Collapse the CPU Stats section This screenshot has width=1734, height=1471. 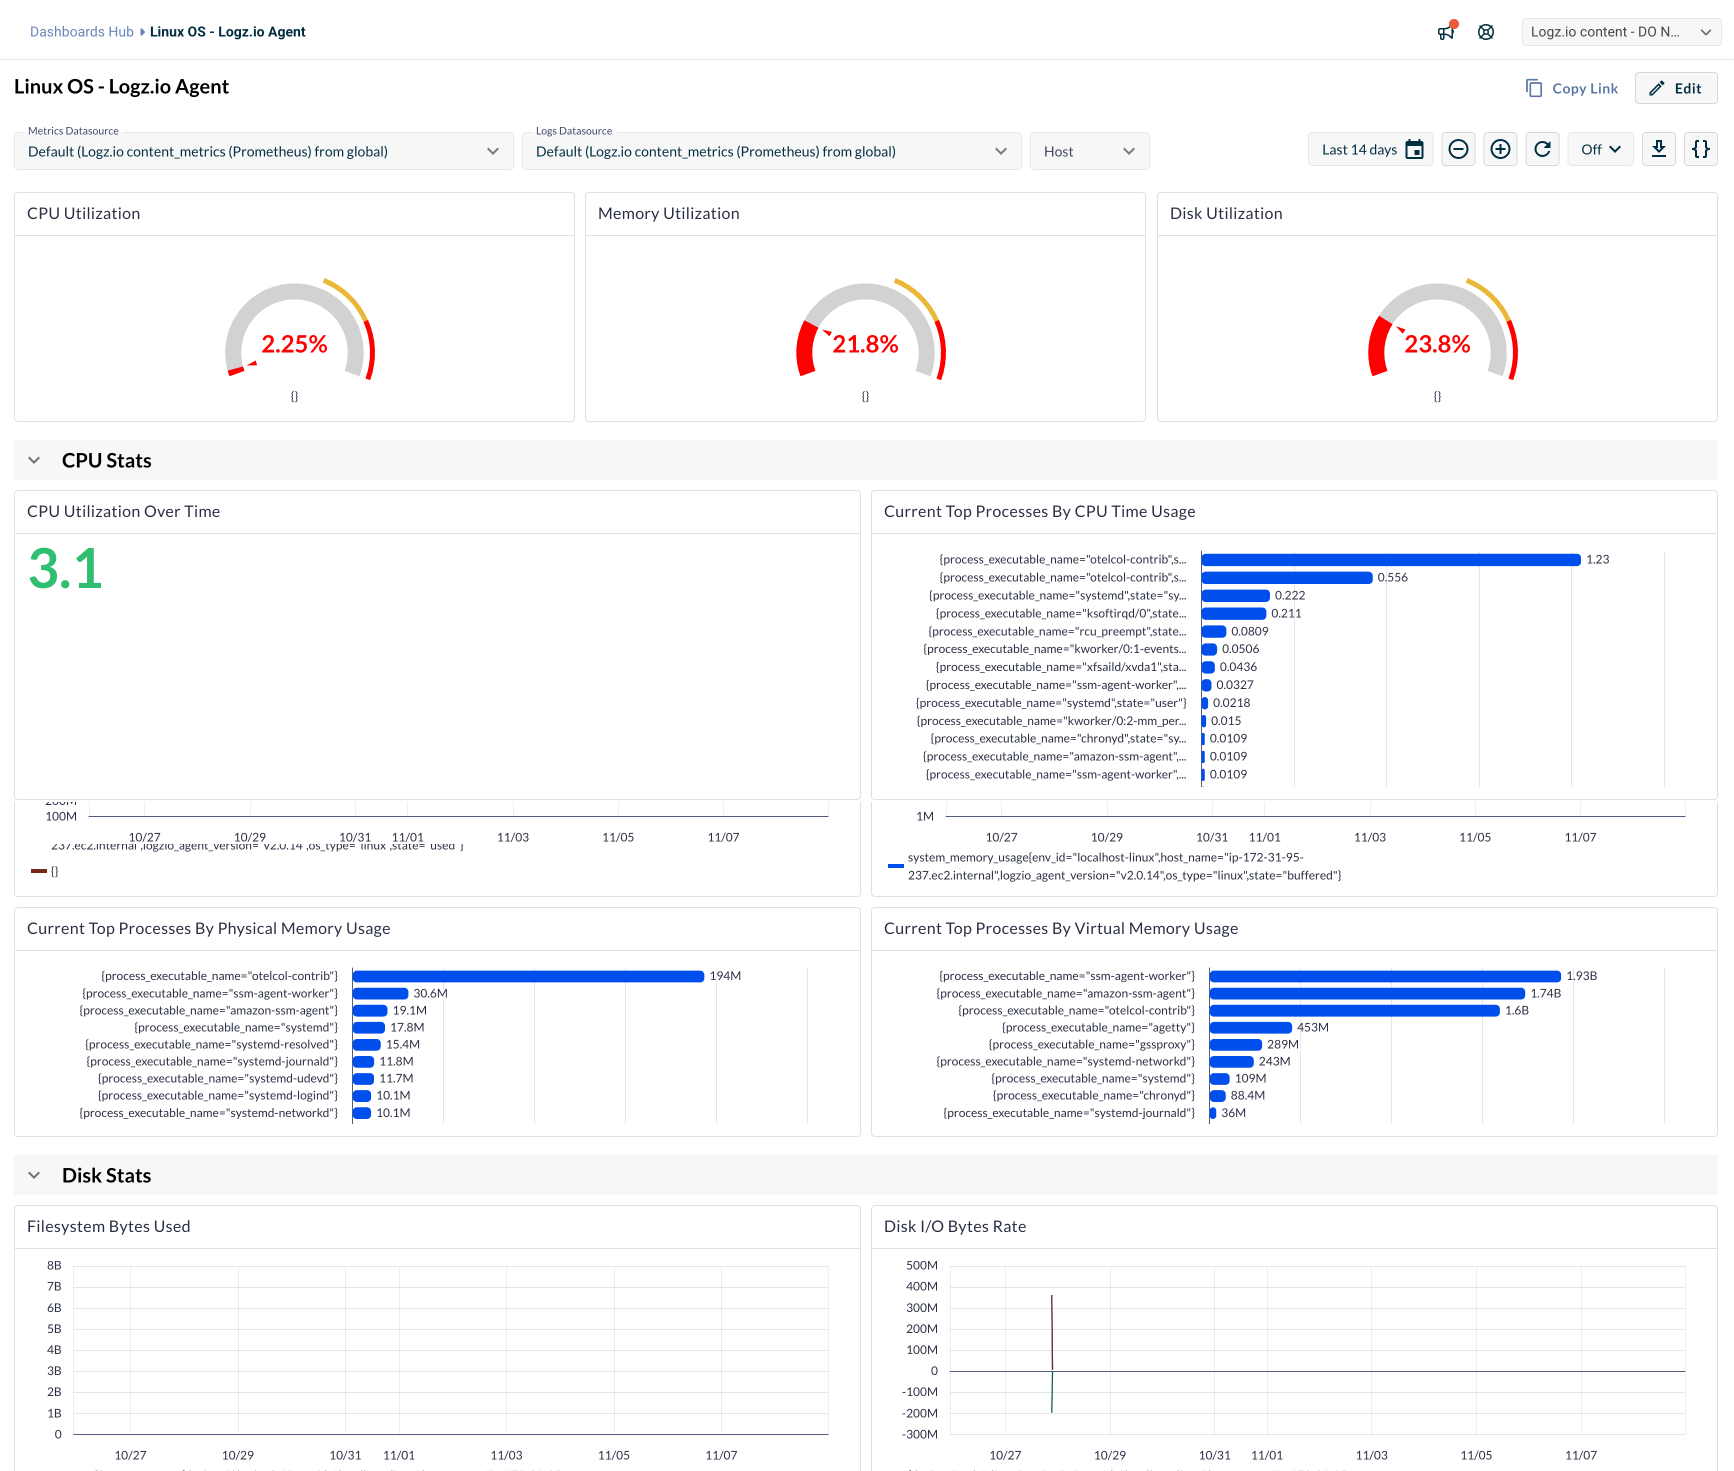click(x=35, y=460)
